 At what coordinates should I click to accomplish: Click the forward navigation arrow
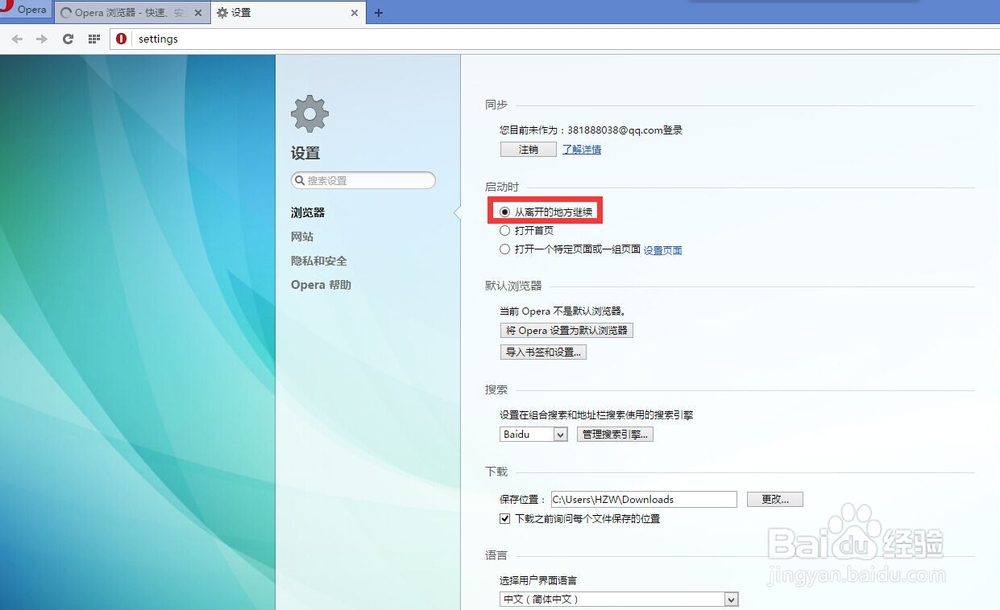41,39
